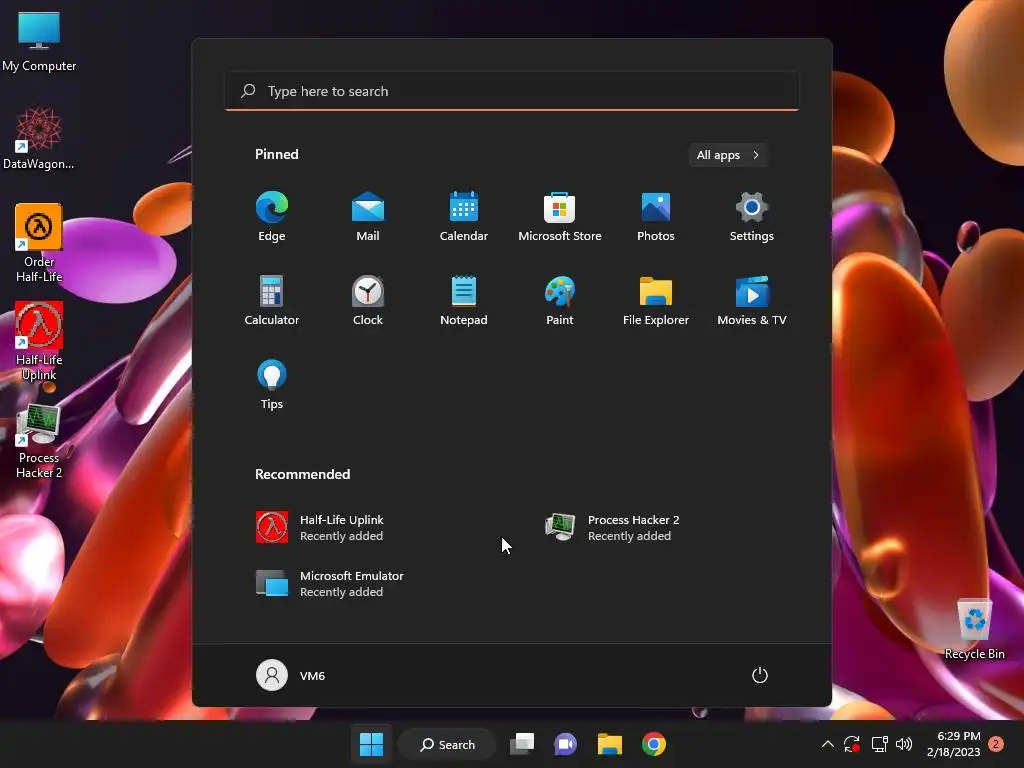Select My Computer desktop icon
Image resolution: width=1024 pixels, height=768 pixels.
click(x=39, y=40)
